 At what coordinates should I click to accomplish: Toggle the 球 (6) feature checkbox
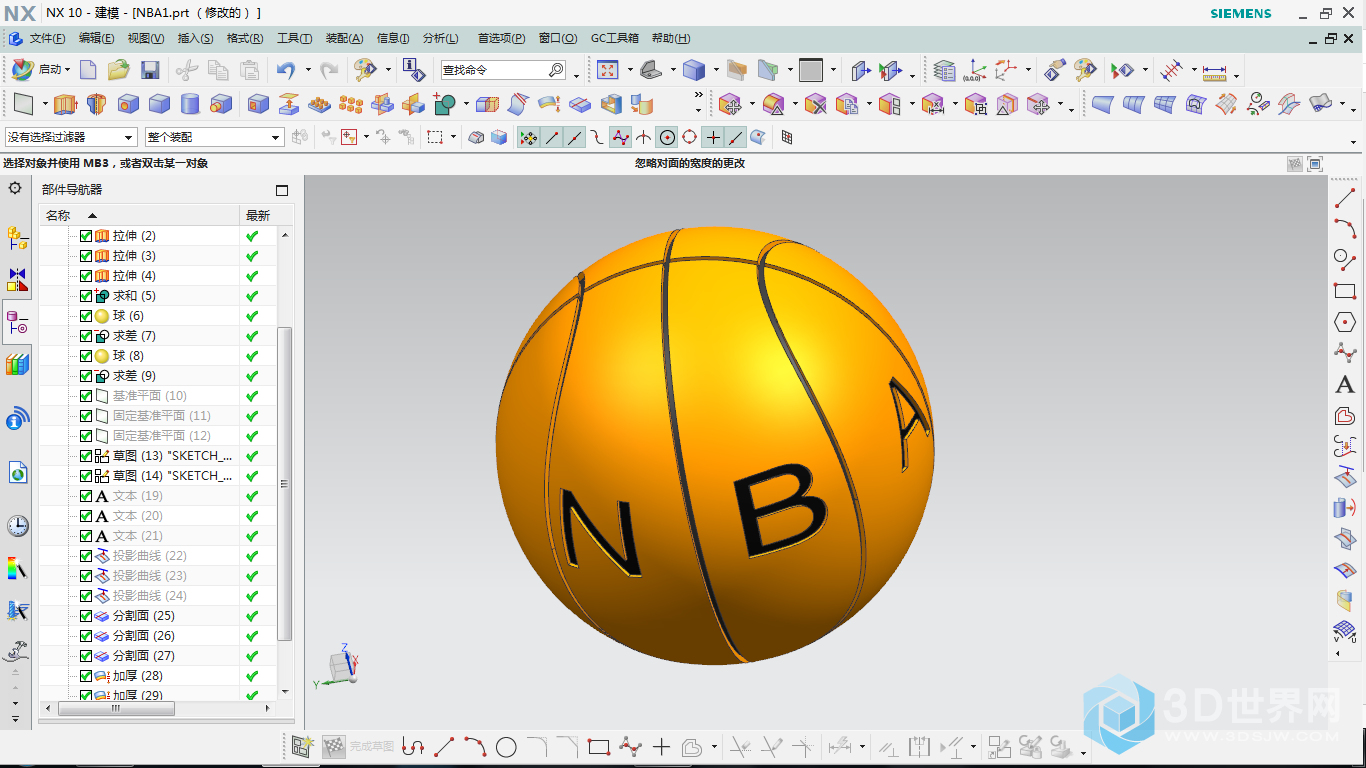(x=85, y=316)
